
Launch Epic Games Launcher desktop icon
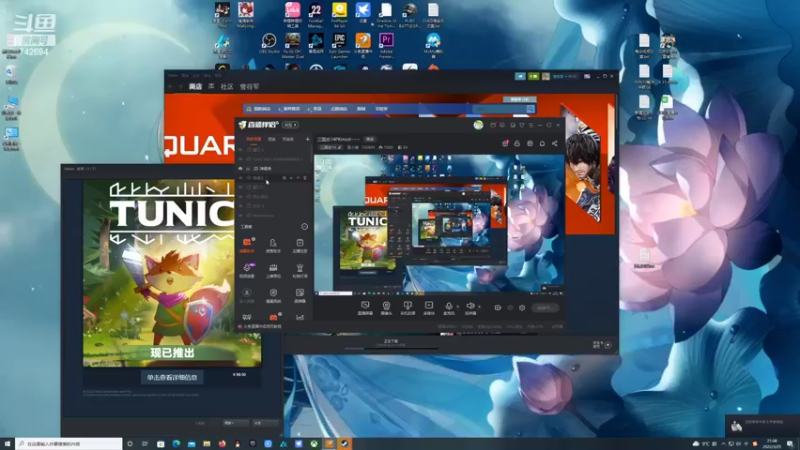point(339,44)
